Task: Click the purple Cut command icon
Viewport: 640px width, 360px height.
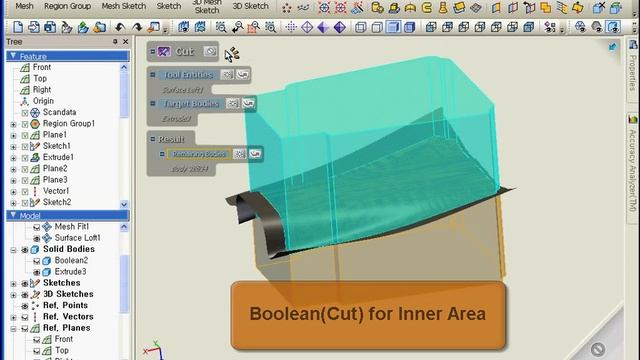Action: (x=164, y=51)
